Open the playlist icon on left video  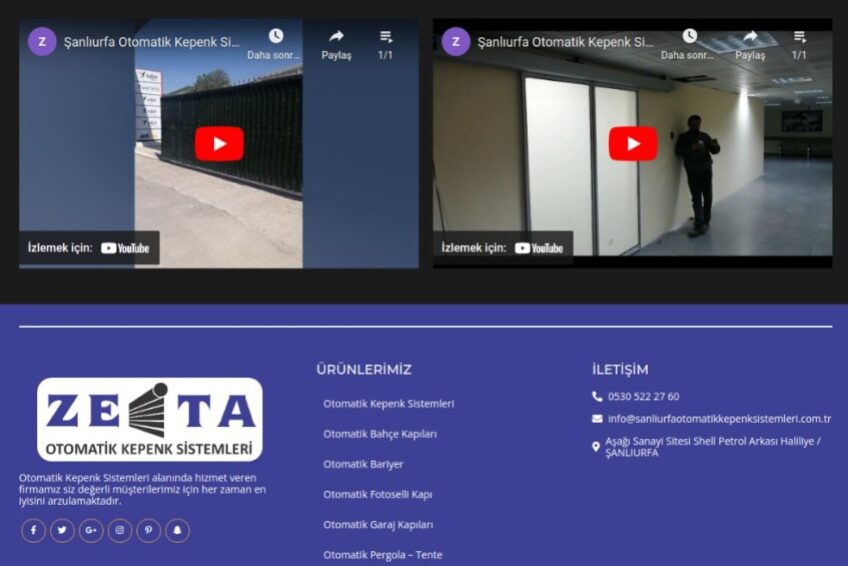click(385, 37)
